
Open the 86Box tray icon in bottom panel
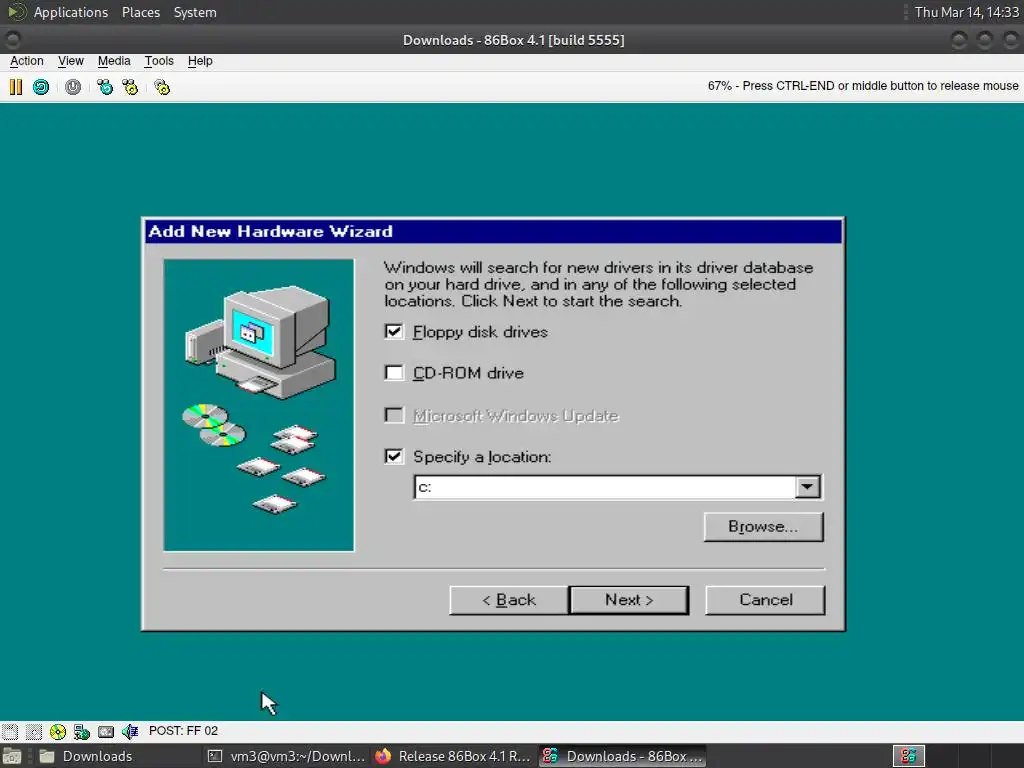[x=908, y=756]
